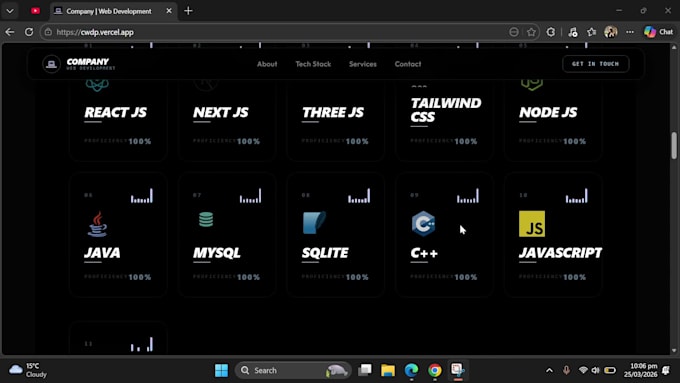Open Copilot Chat button
This screenshot has height=383, width=680.
point(658,32)
